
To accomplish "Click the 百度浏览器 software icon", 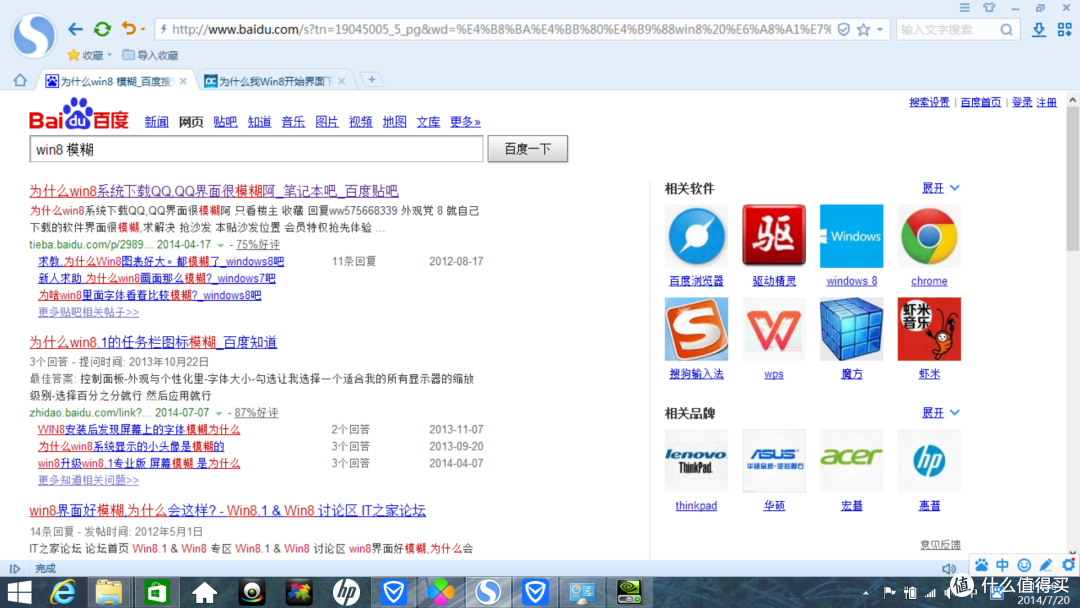I will point(696,236).
